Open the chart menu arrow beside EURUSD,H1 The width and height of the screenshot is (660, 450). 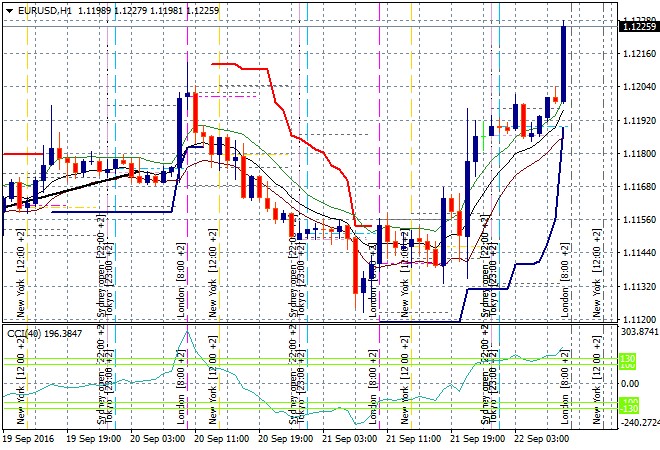pos(9,9)
